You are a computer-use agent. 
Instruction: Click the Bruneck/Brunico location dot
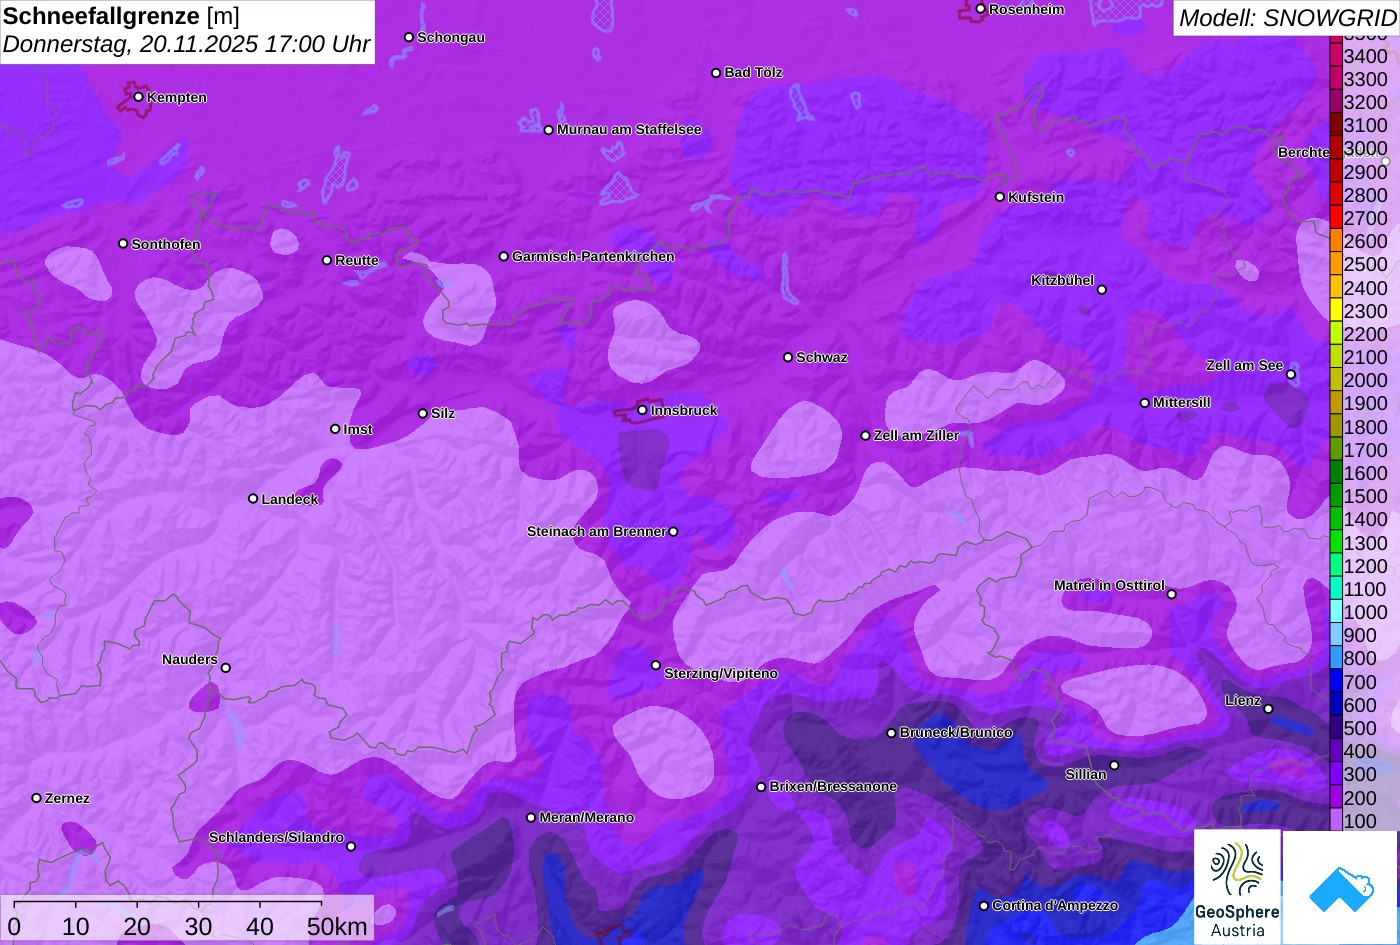coord(891,733)
